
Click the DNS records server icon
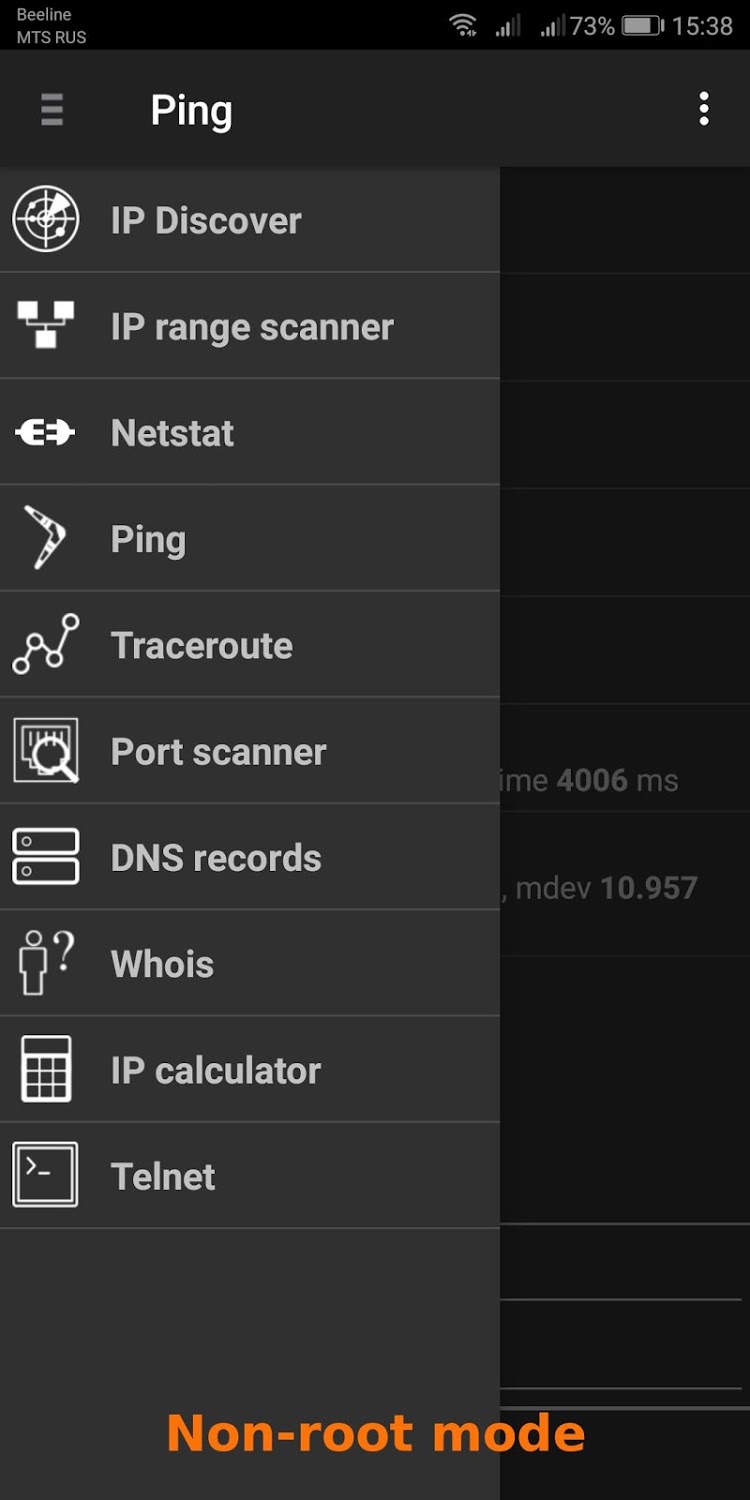46,857
